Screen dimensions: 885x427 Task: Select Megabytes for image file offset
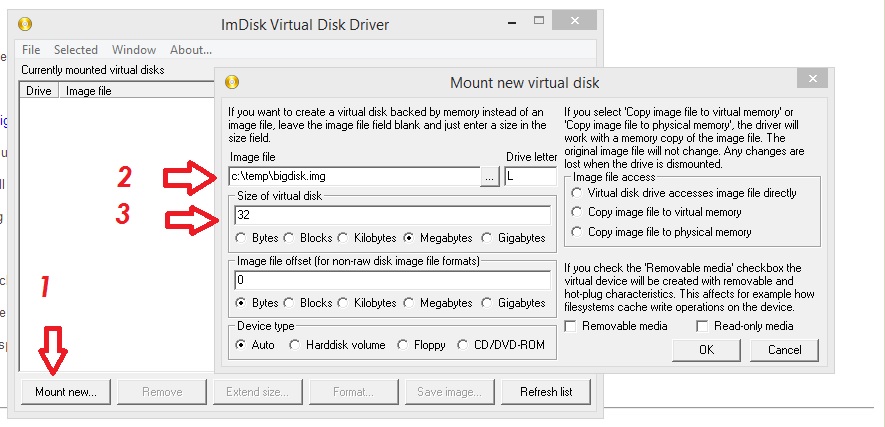point(437,303)
